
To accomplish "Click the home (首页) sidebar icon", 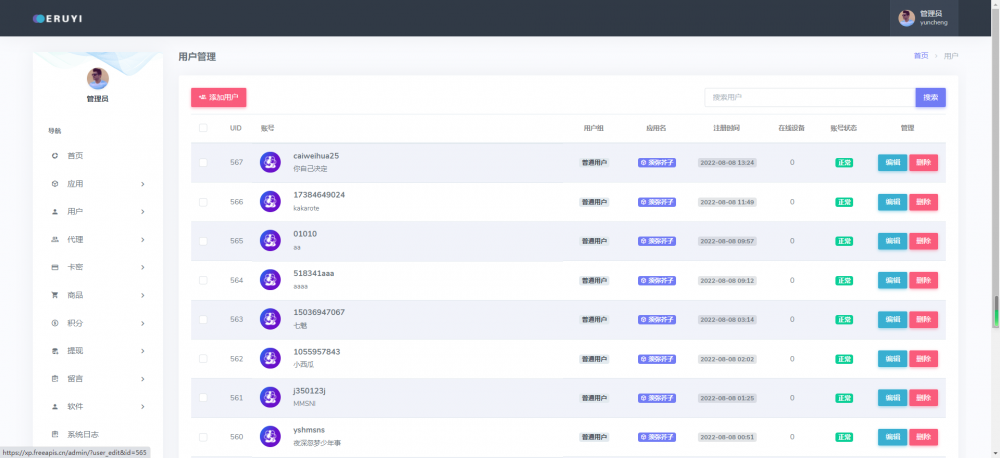I will (55, 156).
